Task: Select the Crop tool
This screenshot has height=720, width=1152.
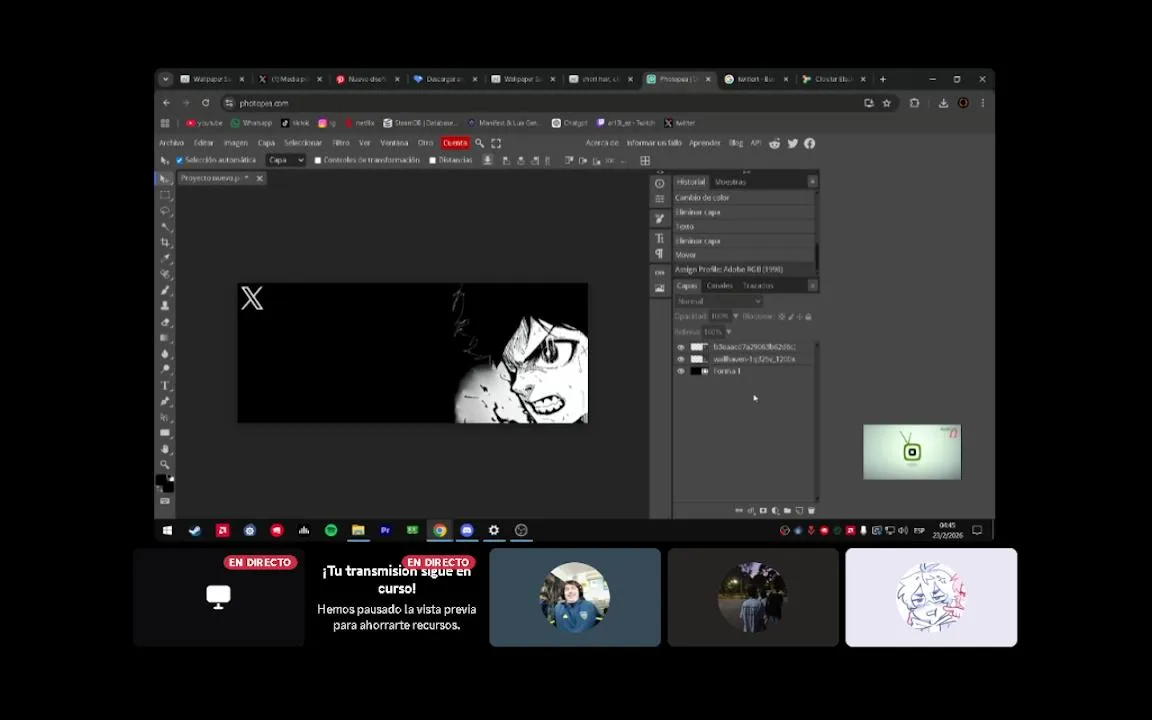Action: (165, 242)
